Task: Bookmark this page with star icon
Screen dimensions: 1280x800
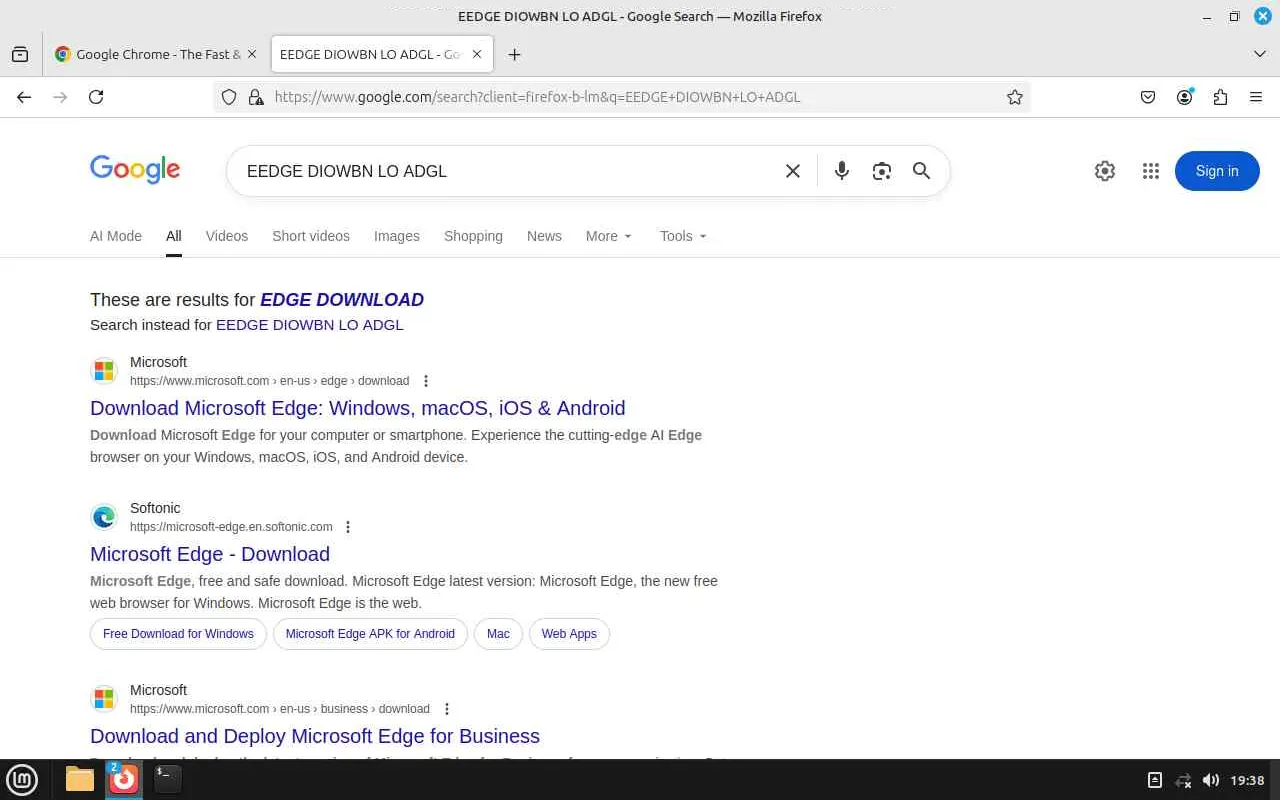Action: [x=1015, y=97]
